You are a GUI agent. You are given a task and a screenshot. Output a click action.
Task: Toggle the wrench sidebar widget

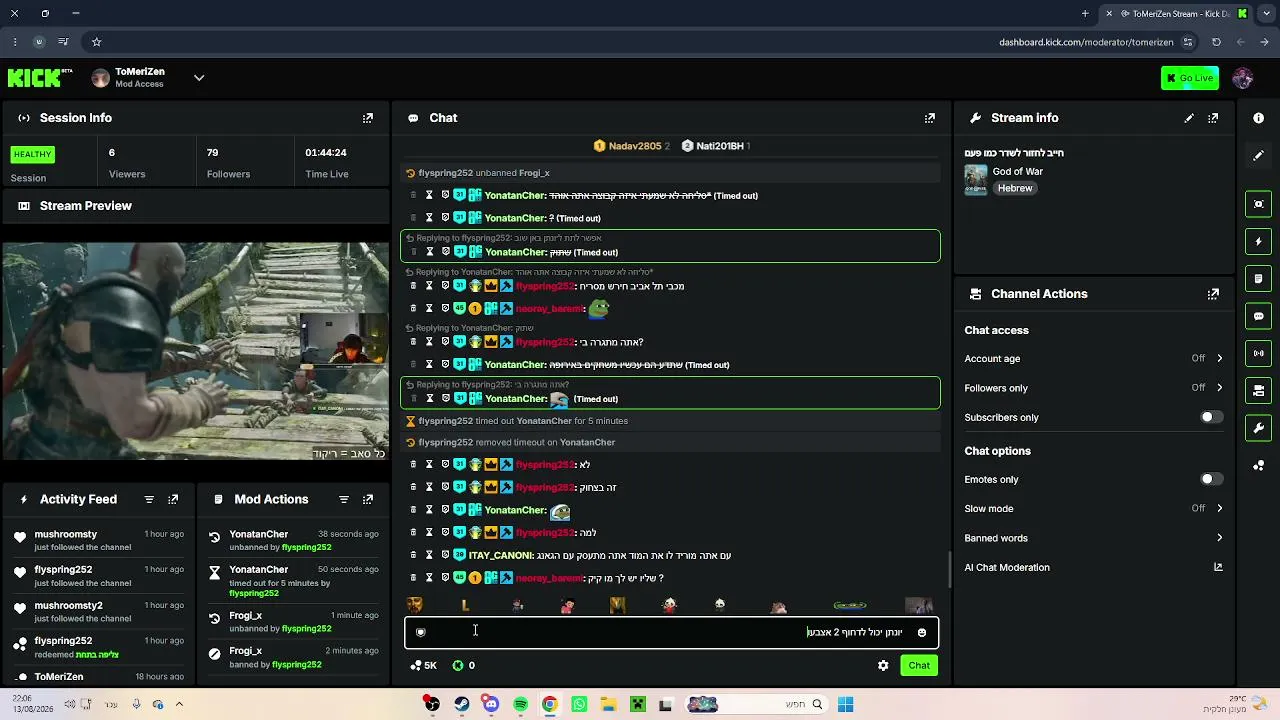coord(1258,428)
